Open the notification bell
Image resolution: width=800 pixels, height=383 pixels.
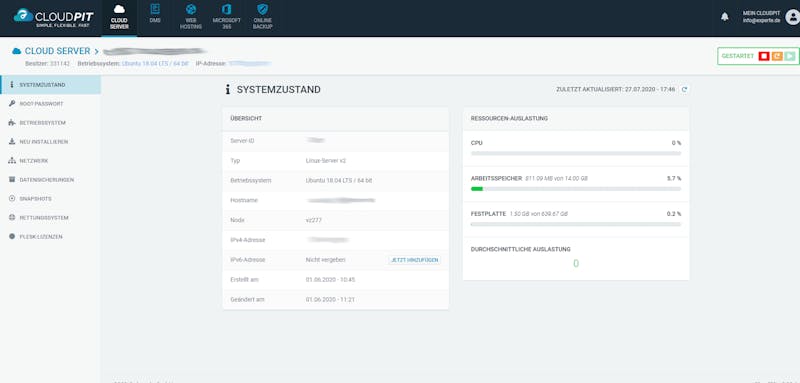pos(724,17)
